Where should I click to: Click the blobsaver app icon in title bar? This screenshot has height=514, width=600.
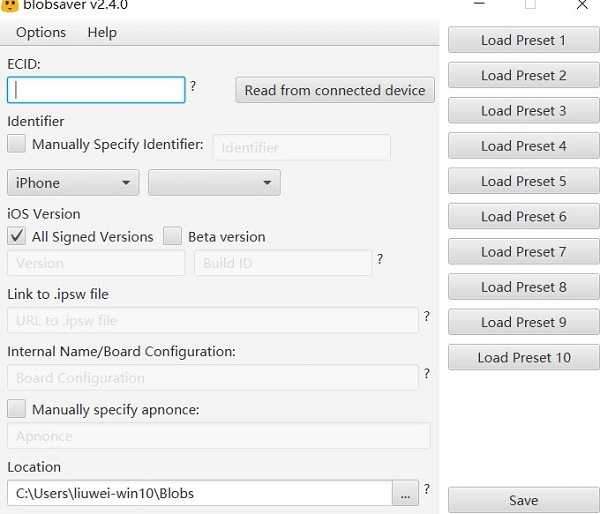pyautogui.click(x=10, y=5)
